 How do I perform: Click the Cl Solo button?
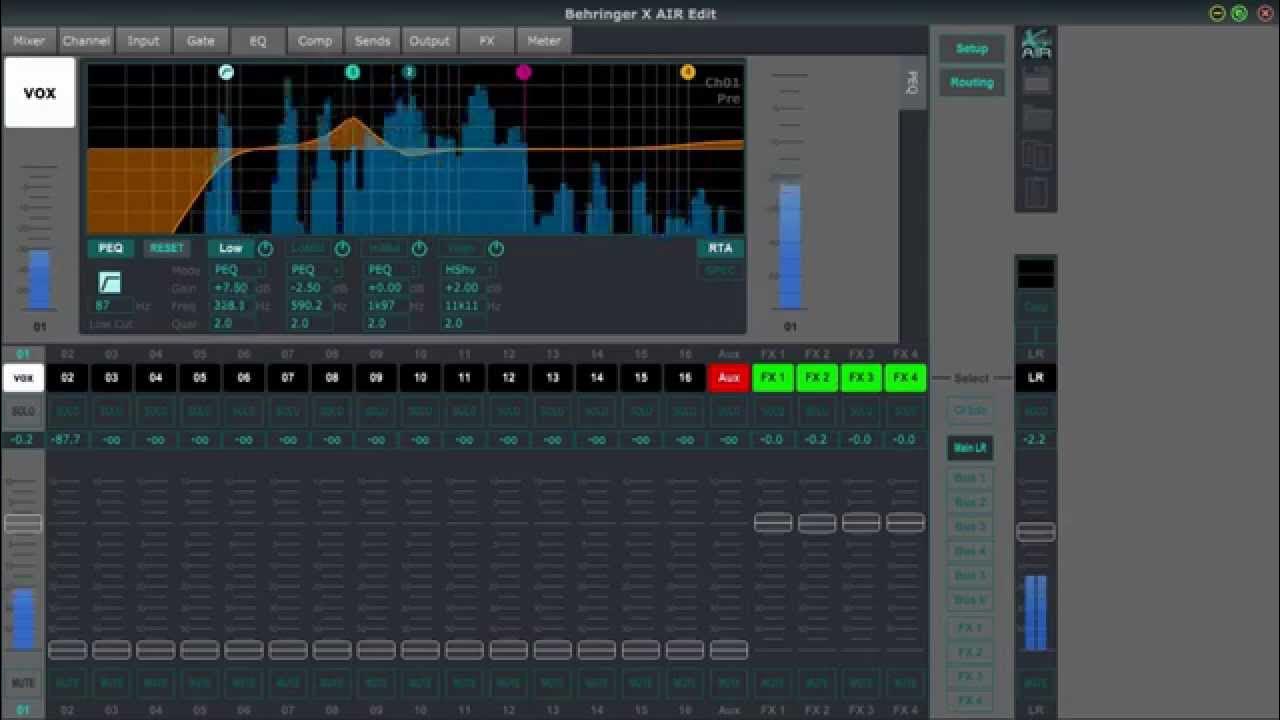click(970, 411)
